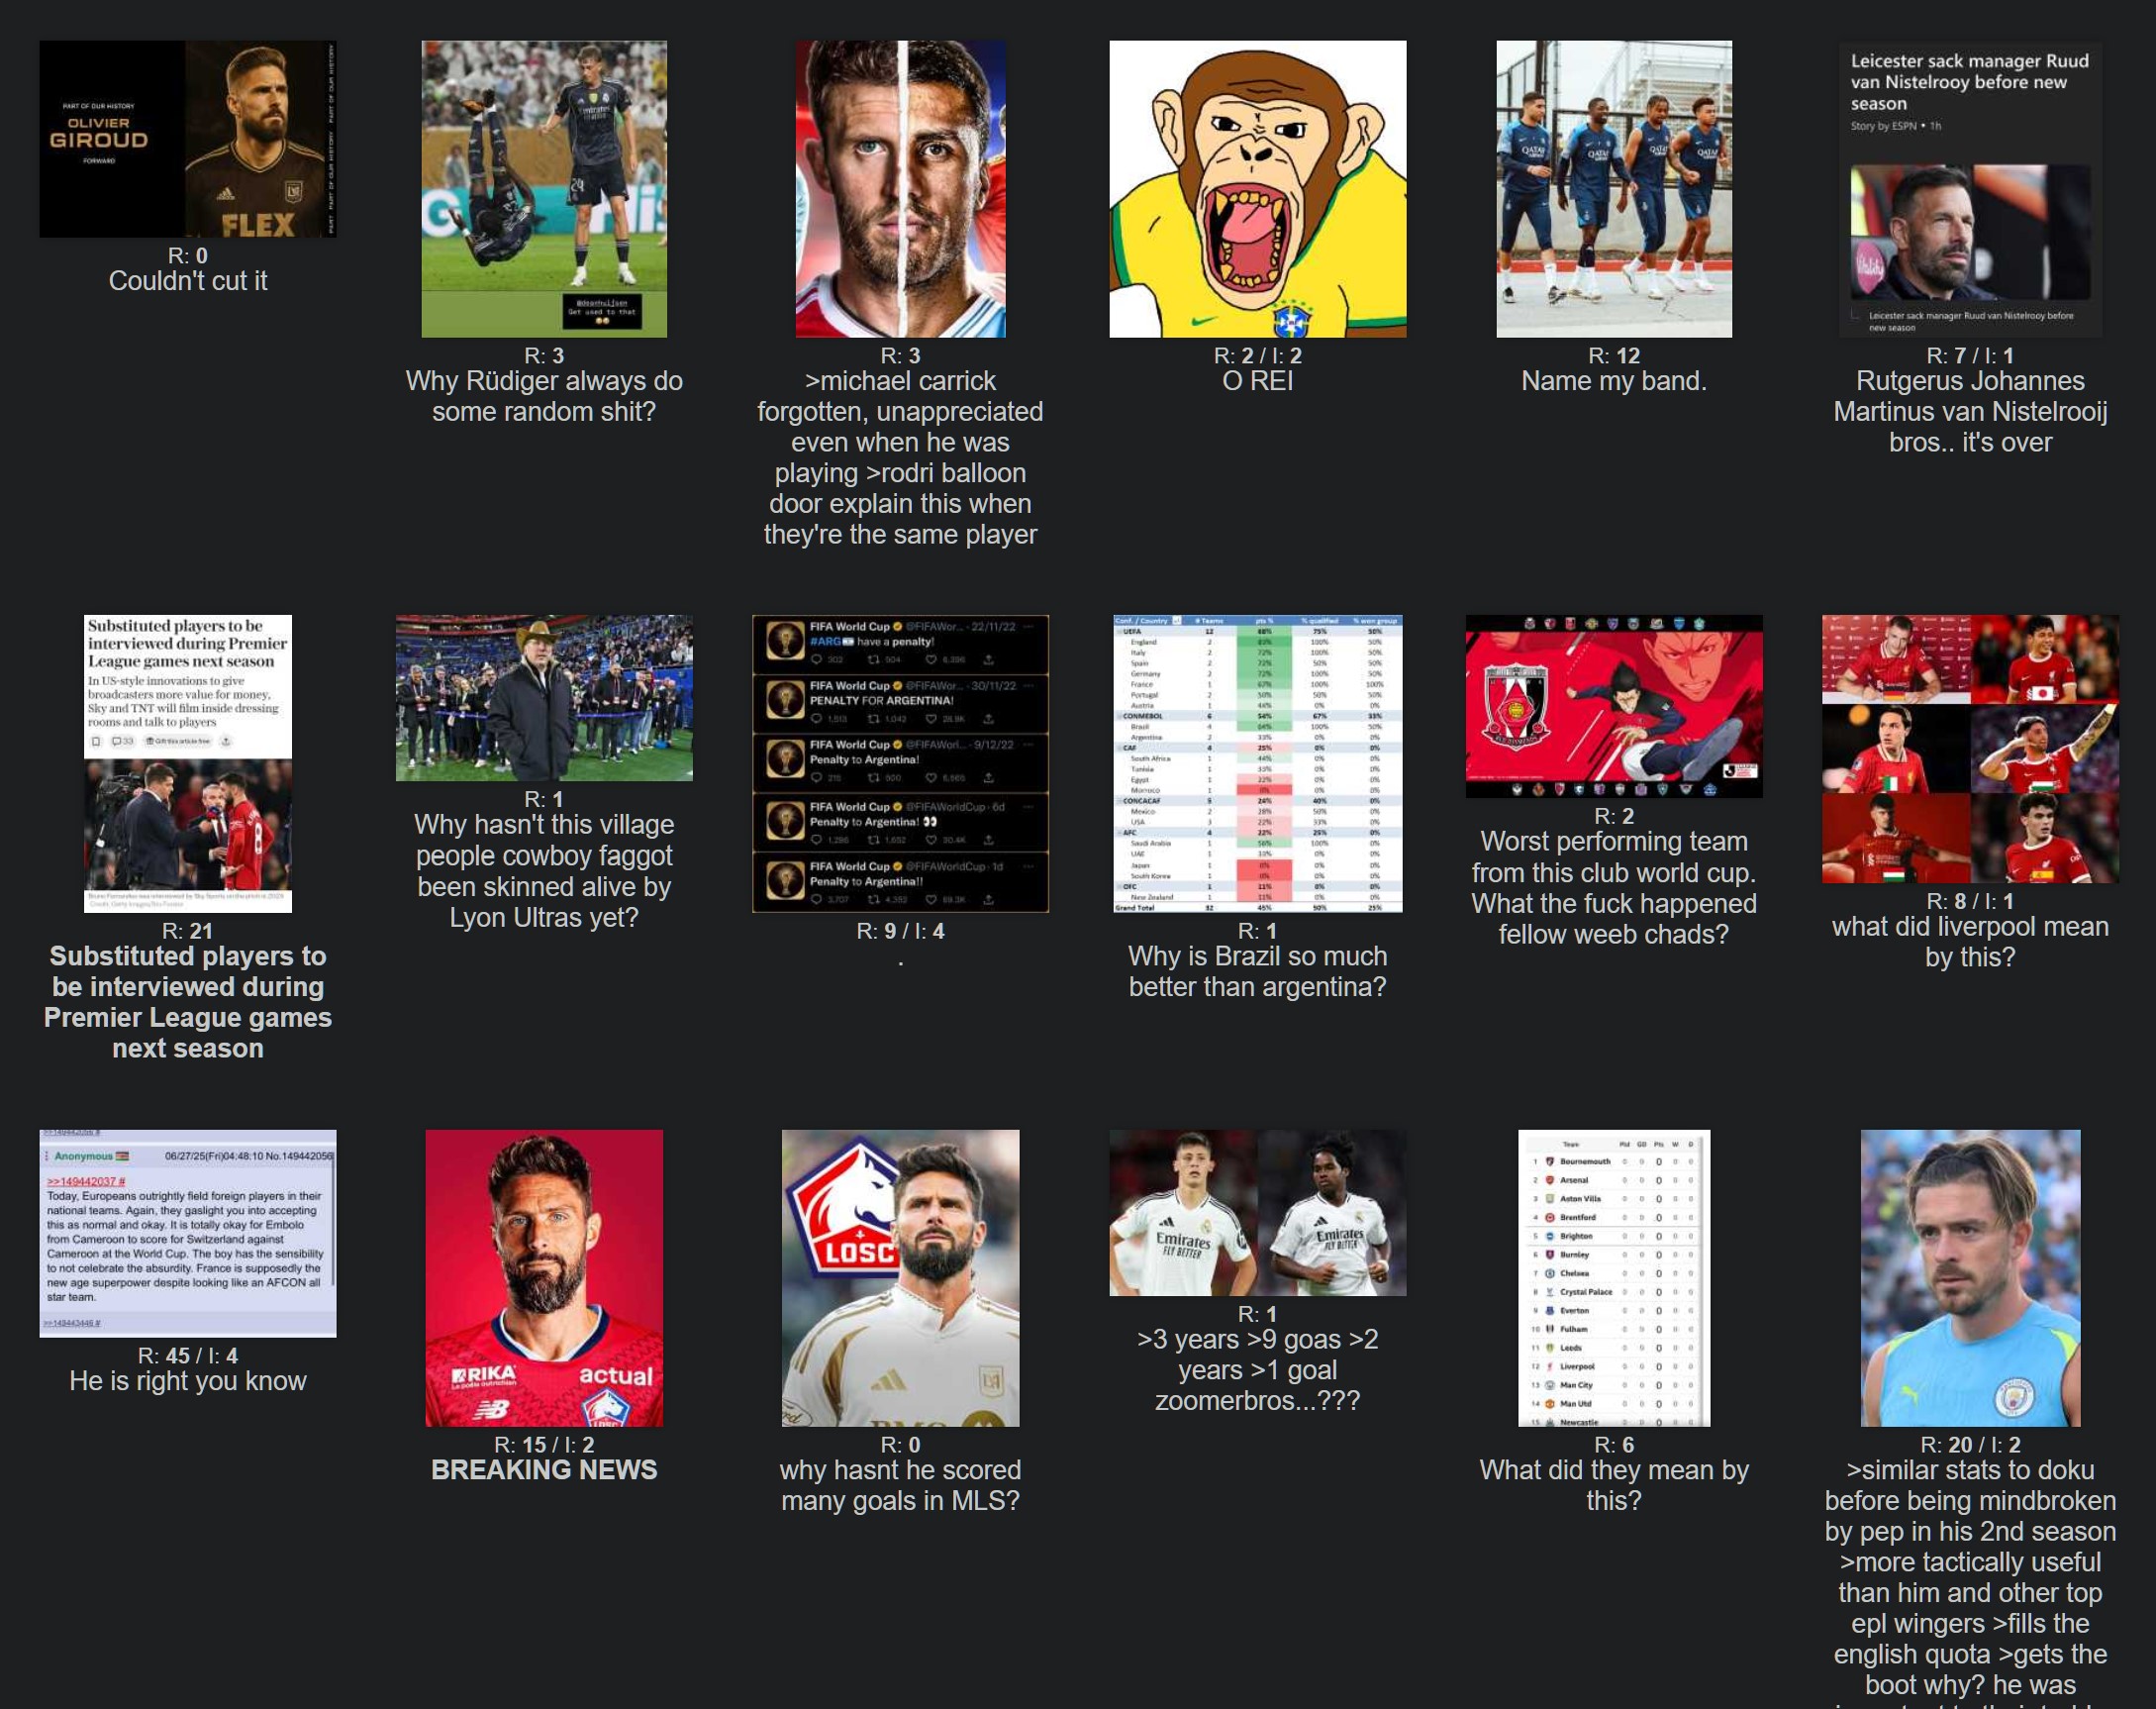Open the confederation stats table thumbnail
This screenshot has height=1709, width=2156.
coord(1257,763)
